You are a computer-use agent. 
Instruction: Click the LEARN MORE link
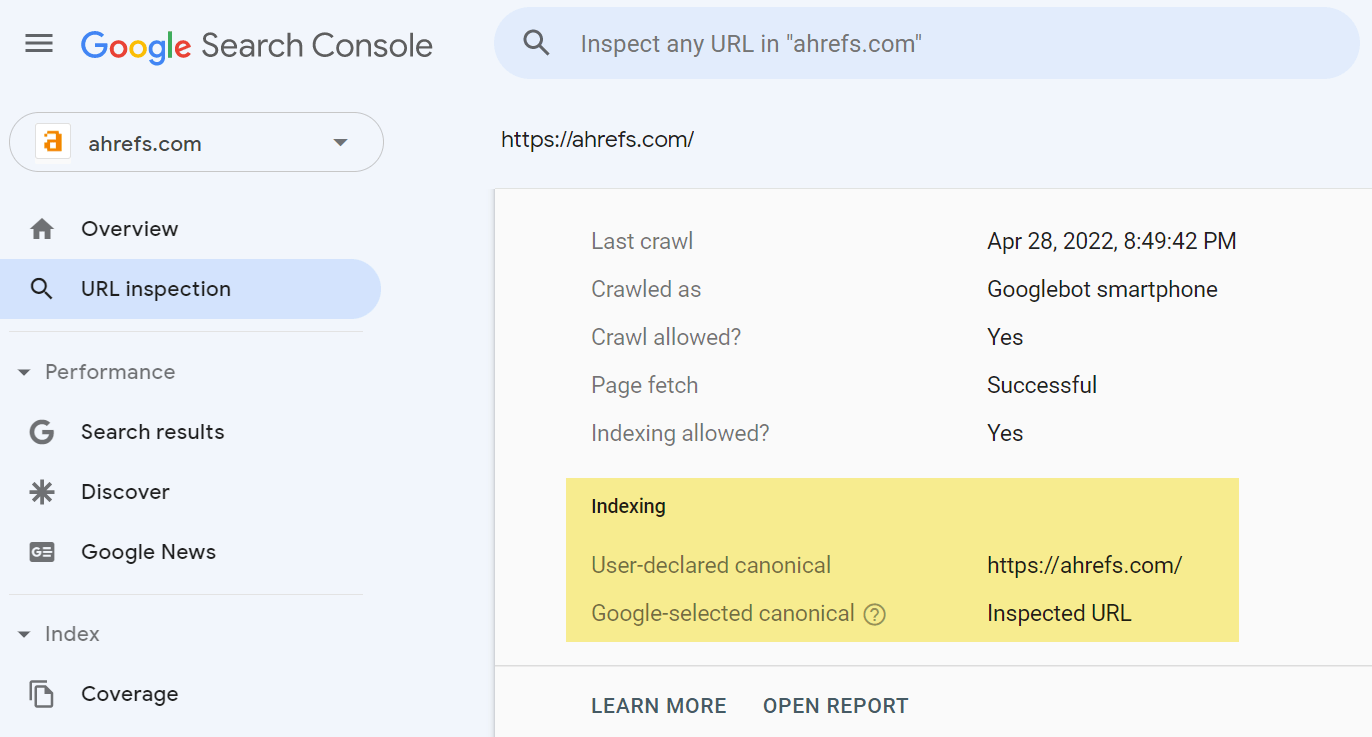pyautogui.click(x=658, y=705)
